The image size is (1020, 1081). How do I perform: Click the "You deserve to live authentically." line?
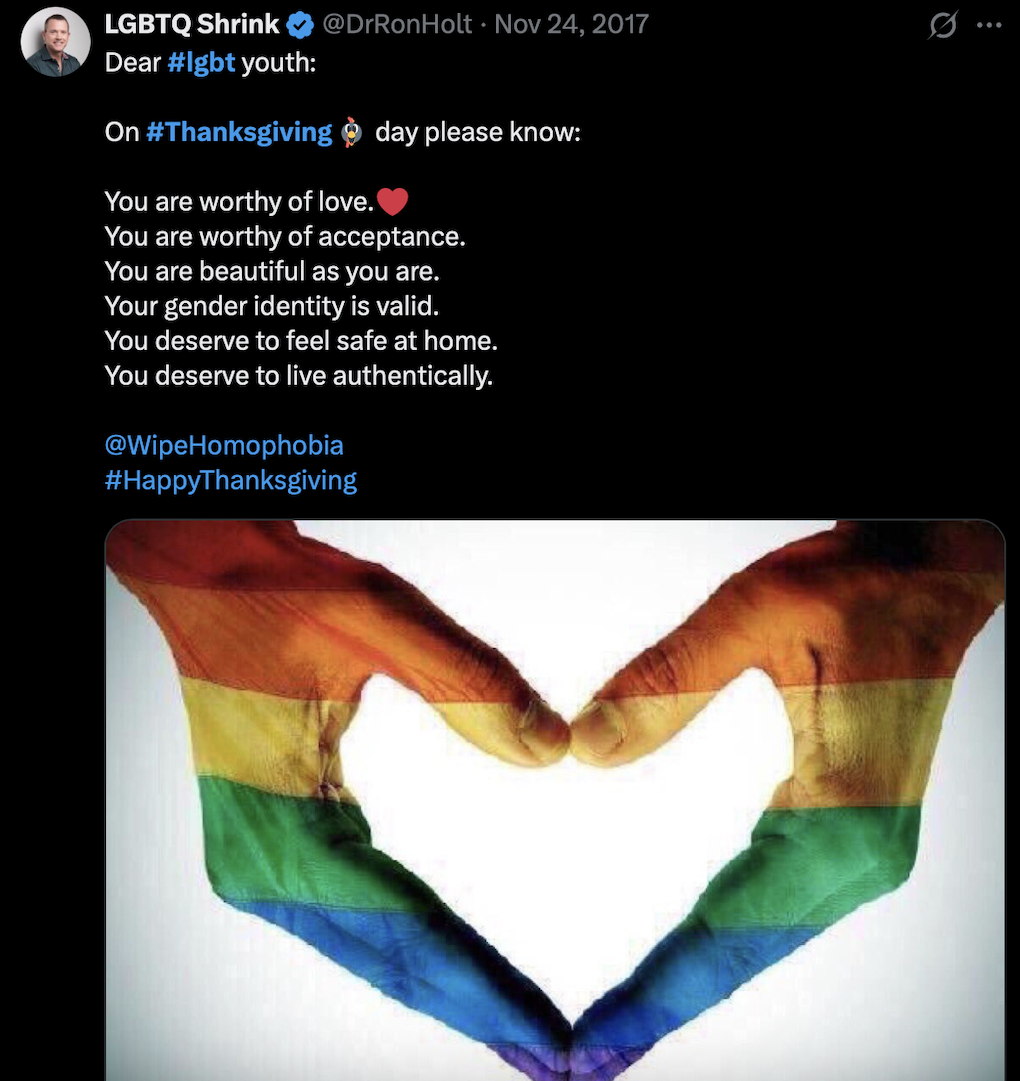coord(299,376)
